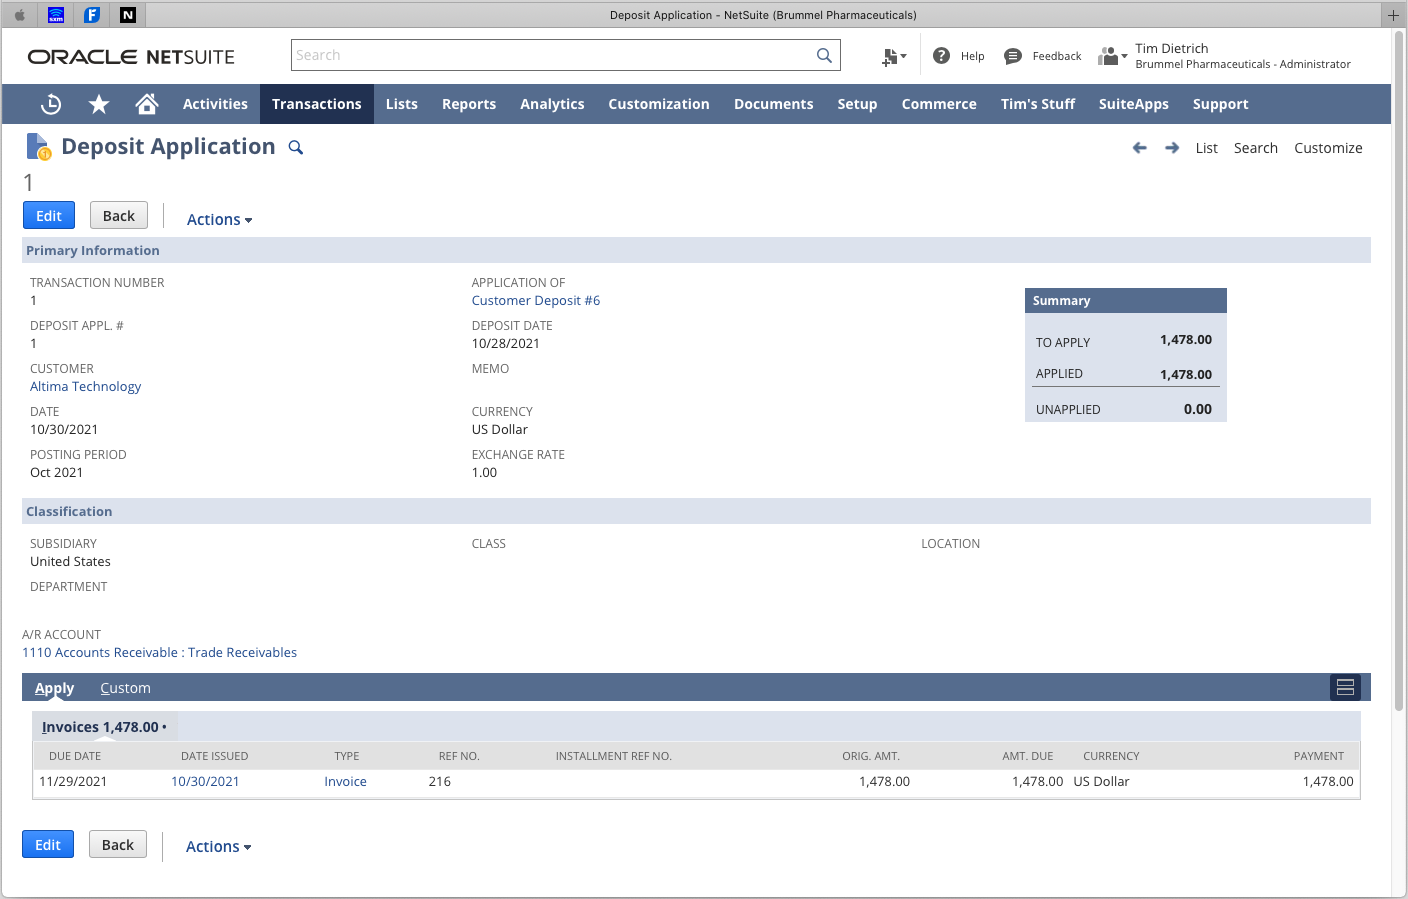Open the Analytics menu

click(x=552, y=104)
